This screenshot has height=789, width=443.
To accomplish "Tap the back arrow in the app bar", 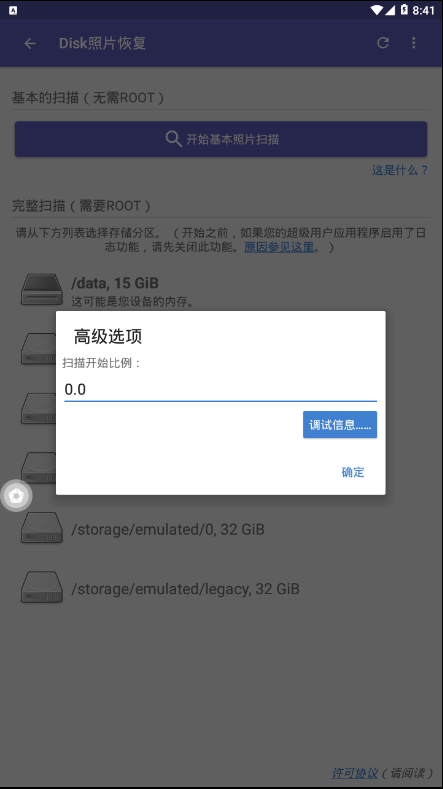I will click(30, 43).
